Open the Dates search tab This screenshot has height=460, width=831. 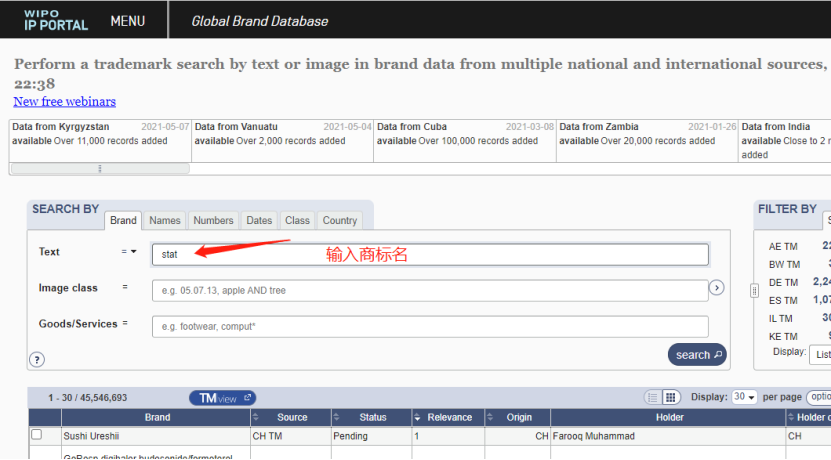(259, 220)
